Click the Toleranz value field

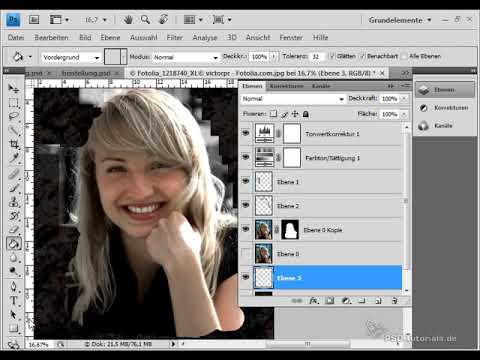point(317,57)
